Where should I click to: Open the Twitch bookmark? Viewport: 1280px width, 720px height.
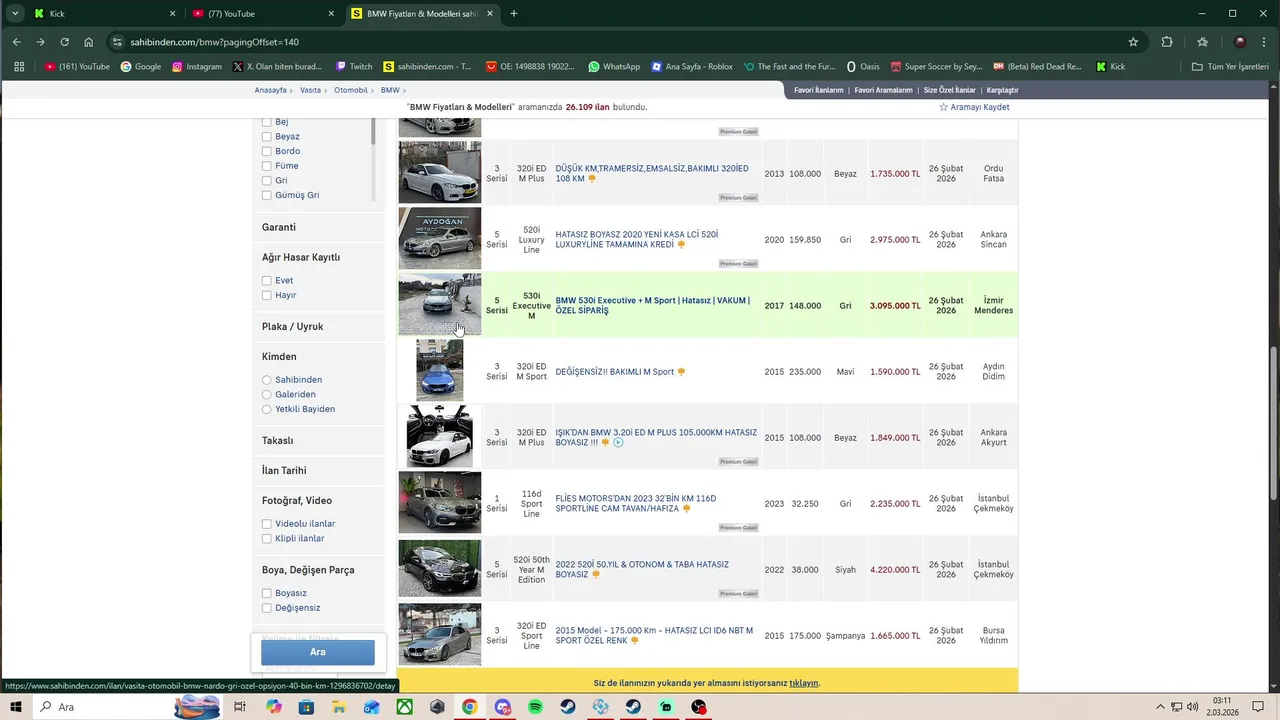(354, 67)
